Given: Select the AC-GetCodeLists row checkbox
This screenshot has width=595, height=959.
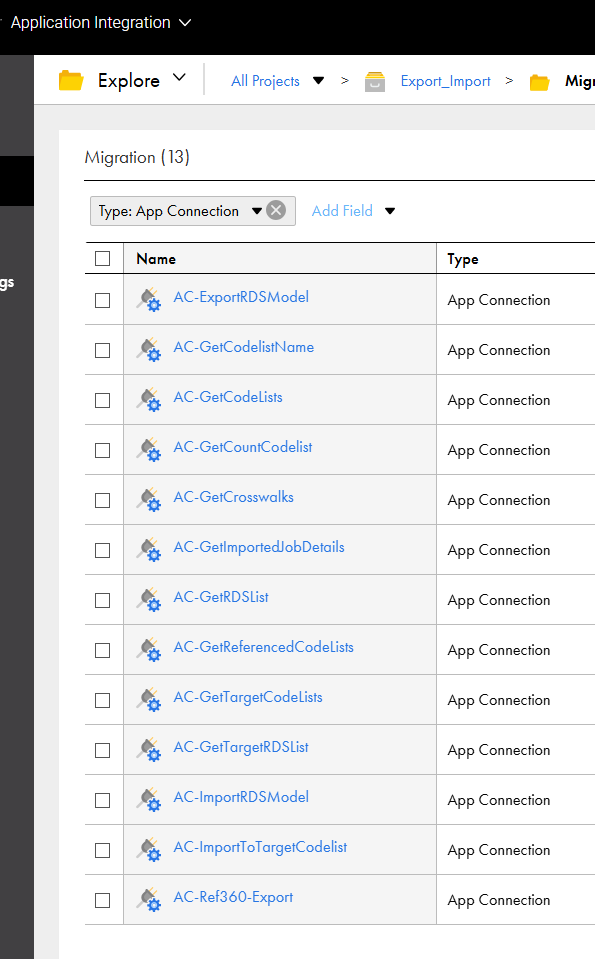Looking at the screenshot, I should click(x=103, y=401).
